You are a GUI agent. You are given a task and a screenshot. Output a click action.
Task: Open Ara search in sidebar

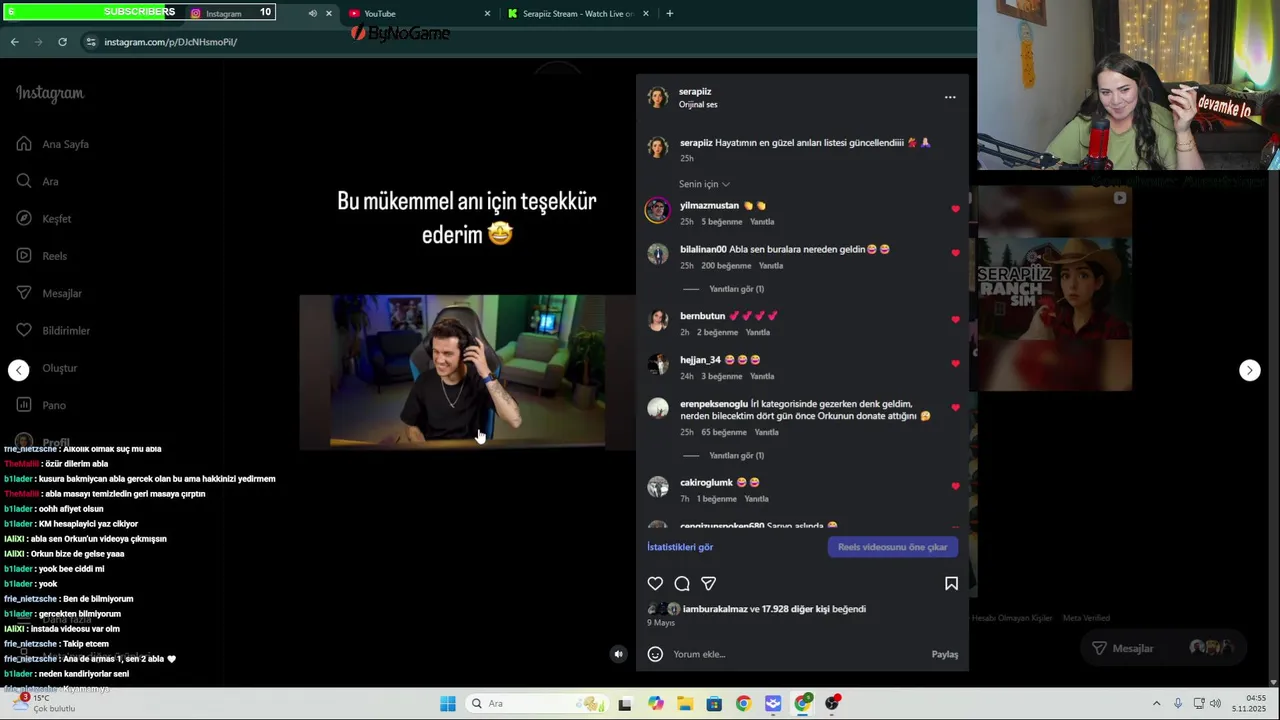(37, 181)
